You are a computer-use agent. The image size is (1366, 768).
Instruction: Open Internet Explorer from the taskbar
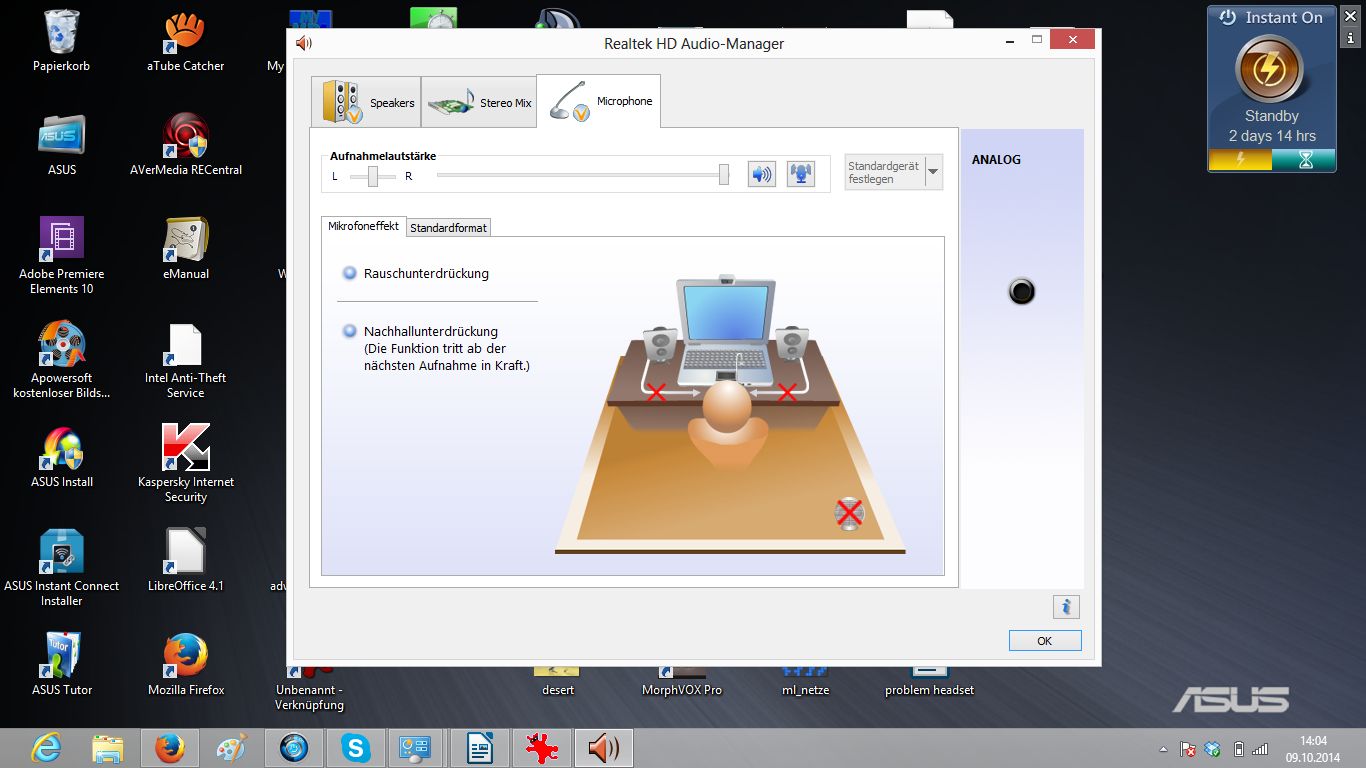tap(45, 748)
